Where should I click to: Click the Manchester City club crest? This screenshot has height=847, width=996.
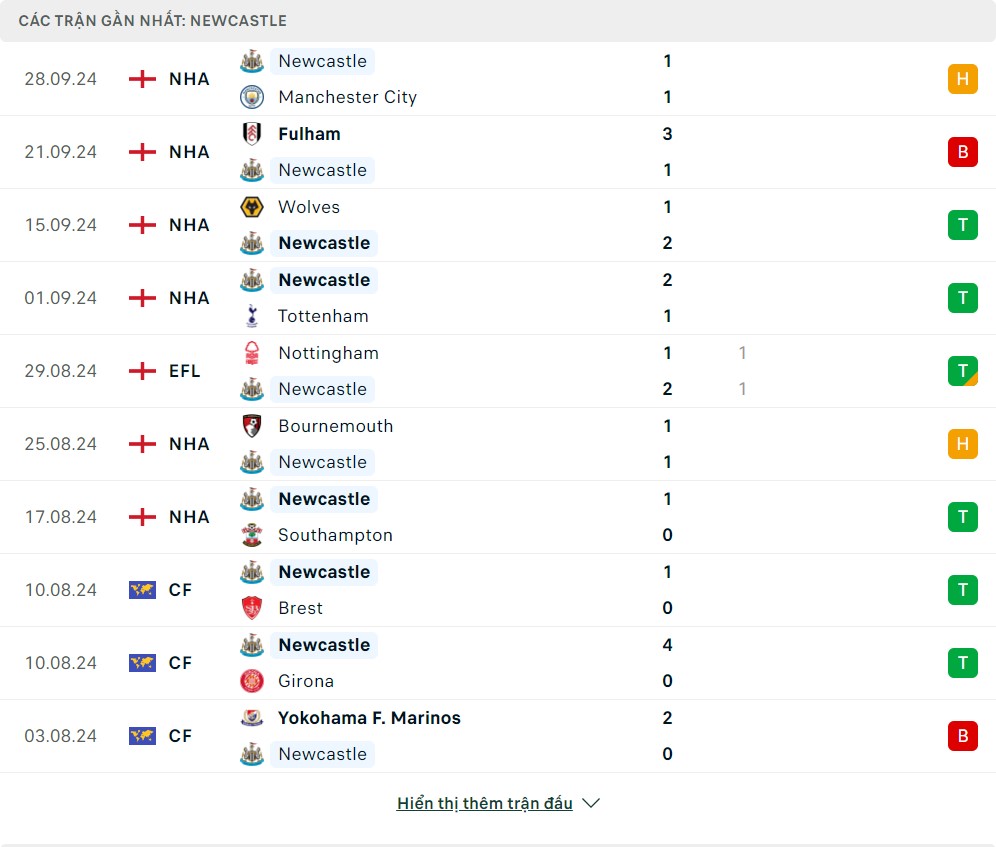pos(251,97)
